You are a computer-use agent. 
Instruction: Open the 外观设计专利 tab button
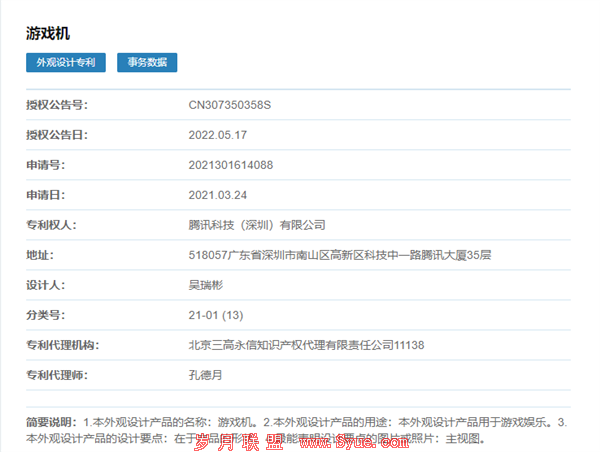coord(66,62)
